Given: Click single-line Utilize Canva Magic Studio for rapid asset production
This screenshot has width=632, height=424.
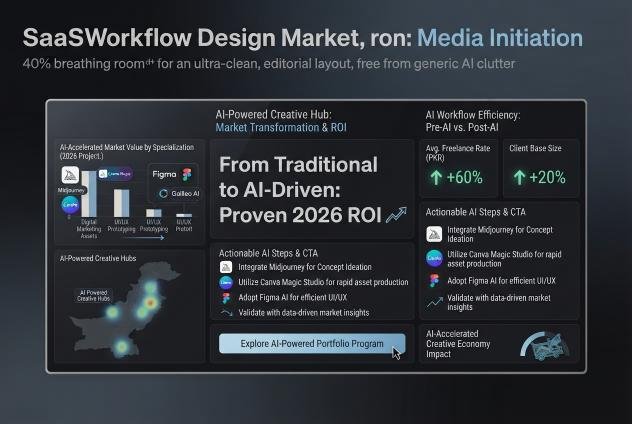Looking at the screenshot, I should [323, 282].
